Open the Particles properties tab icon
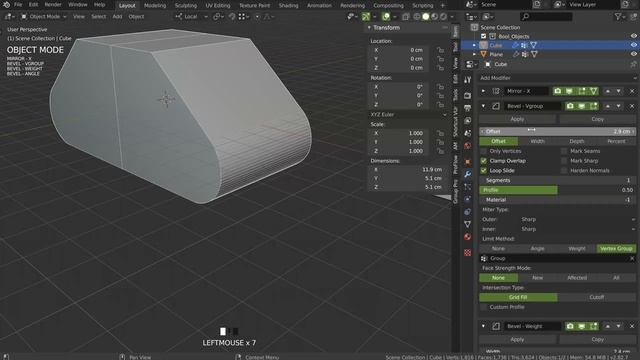 468,187
